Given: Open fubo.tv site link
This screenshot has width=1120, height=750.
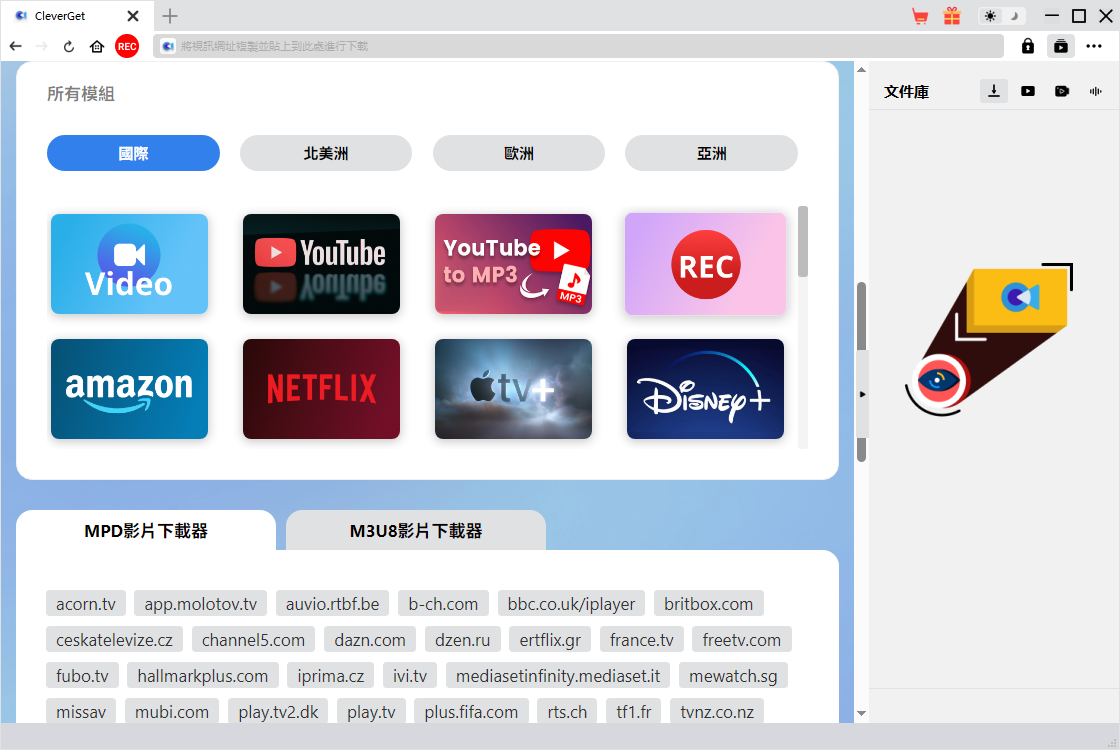Looking at the screenshot, I should click(82, 675).
